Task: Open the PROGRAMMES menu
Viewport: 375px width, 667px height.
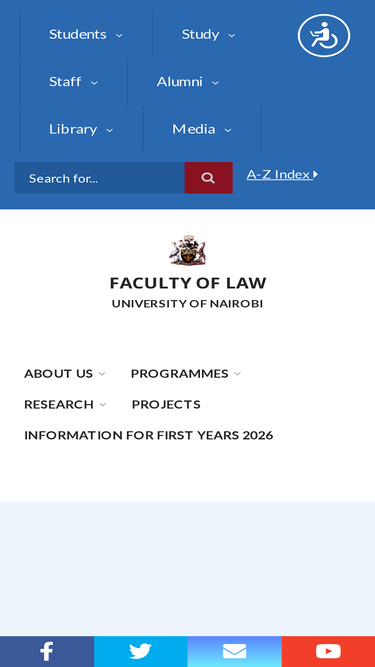Action: point(186,373)
